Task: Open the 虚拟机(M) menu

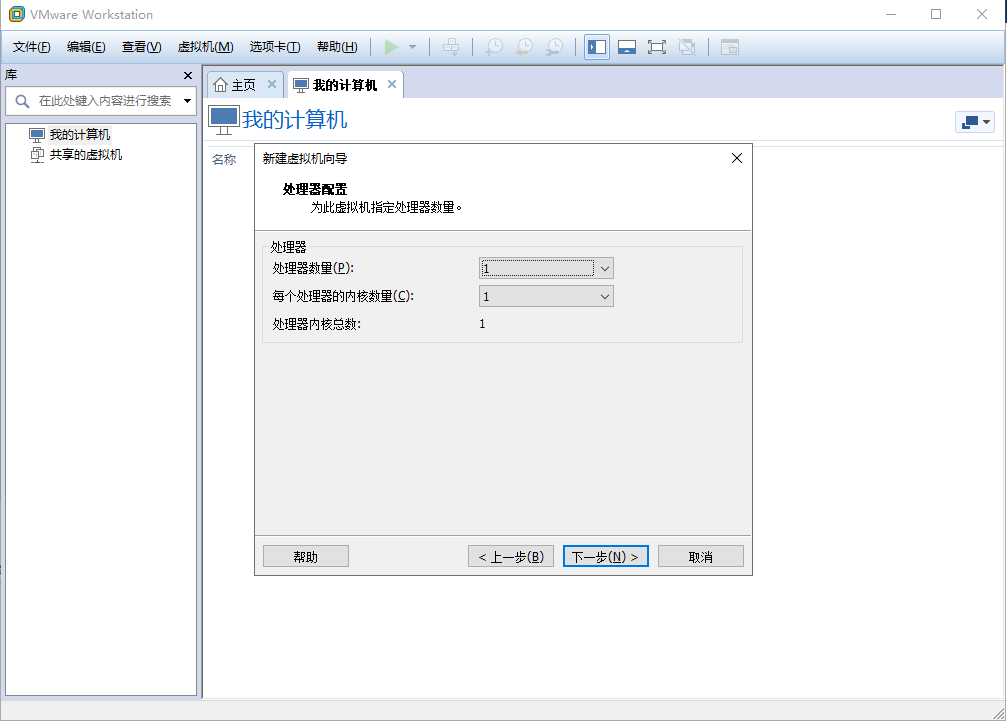Action: 206,47
